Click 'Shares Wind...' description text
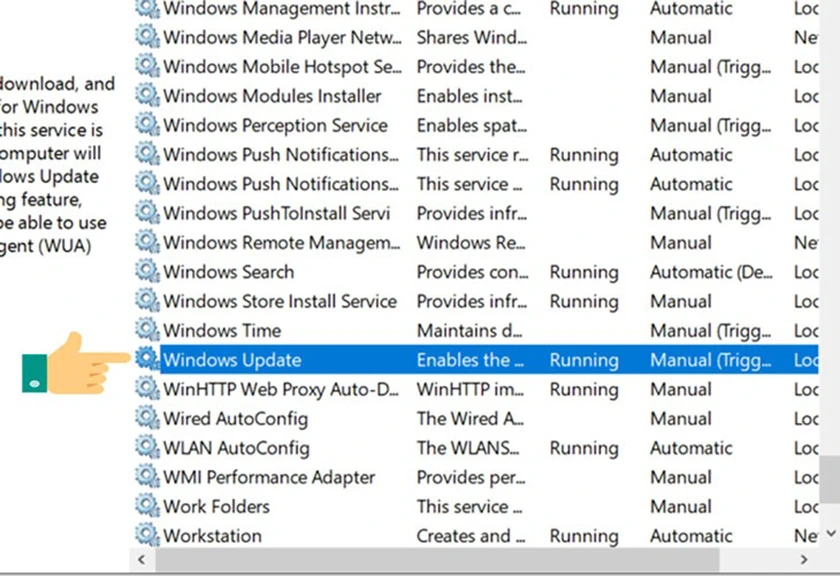The image size is (840, 576). [x=472, y=38]
